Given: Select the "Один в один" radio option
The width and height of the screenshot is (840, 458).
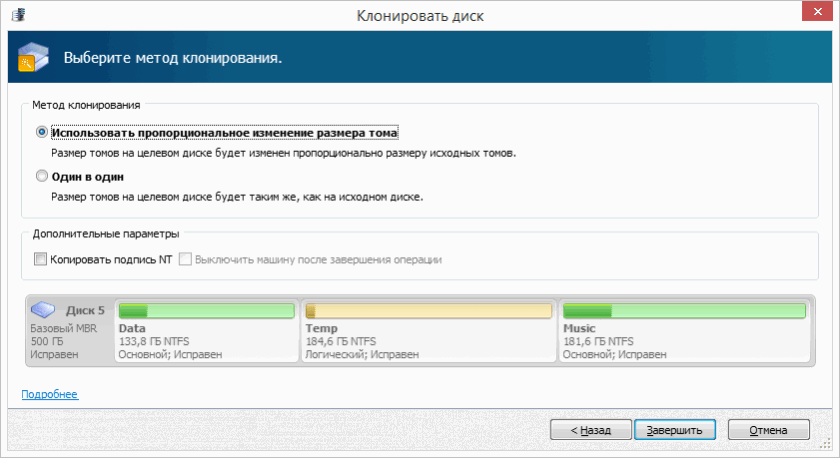Looking at the screenshot, I should [x=42, y=176].
